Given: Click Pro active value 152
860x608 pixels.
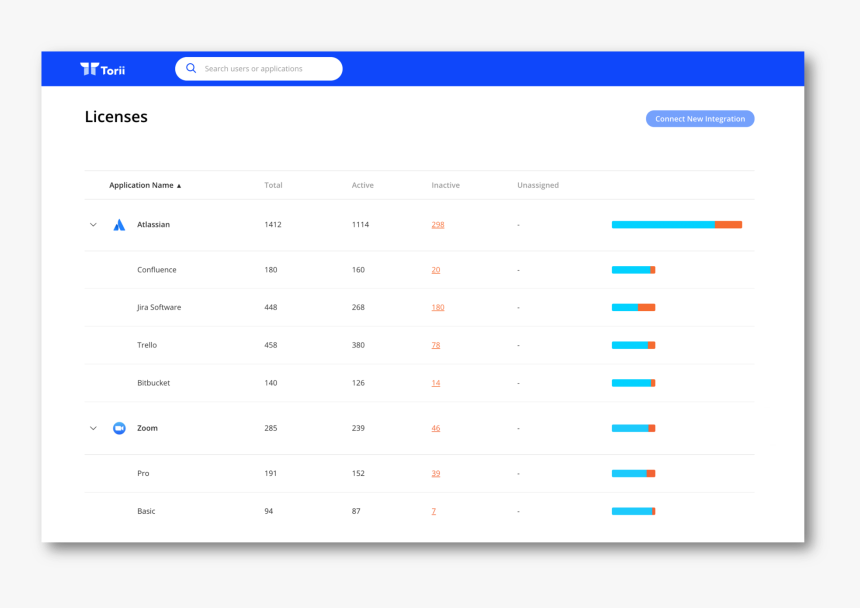Looking at the screenshot, I should (358, 474).
